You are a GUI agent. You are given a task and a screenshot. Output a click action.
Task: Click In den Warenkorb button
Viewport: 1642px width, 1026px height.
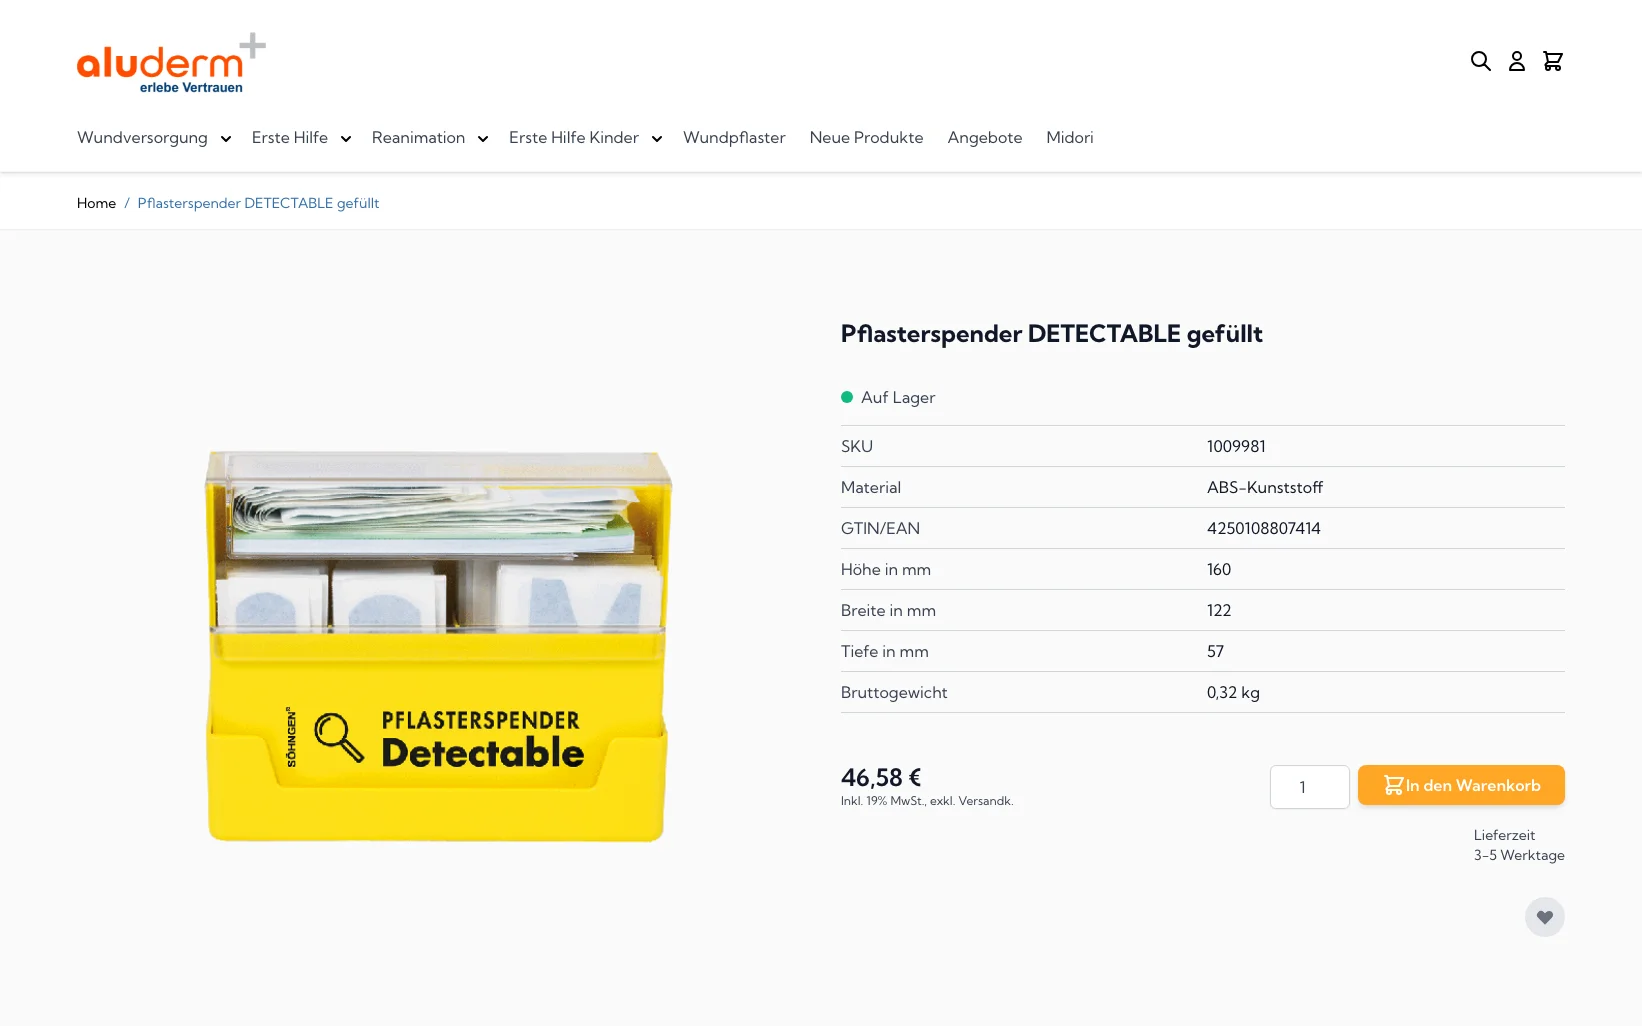[x=1461, y=785]
